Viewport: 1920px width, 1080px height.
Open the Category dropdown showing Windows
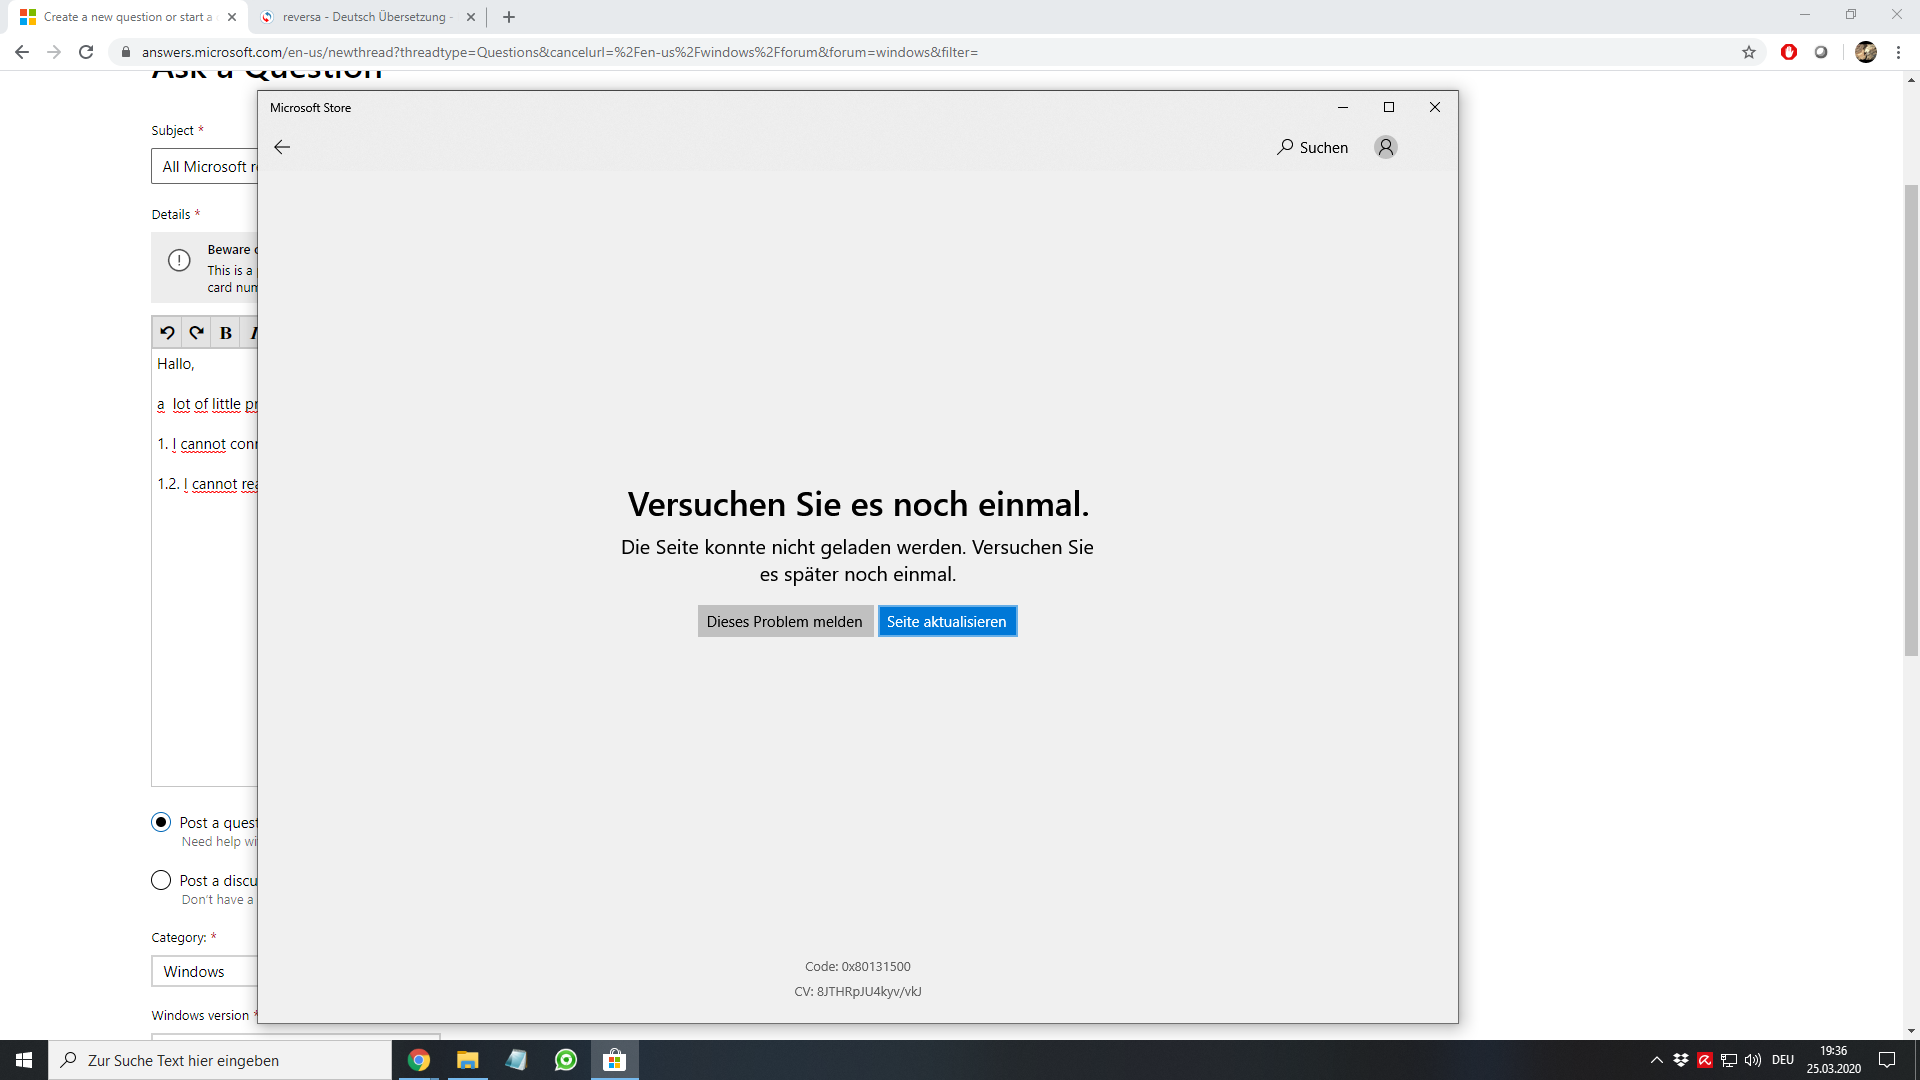(204, 971)
